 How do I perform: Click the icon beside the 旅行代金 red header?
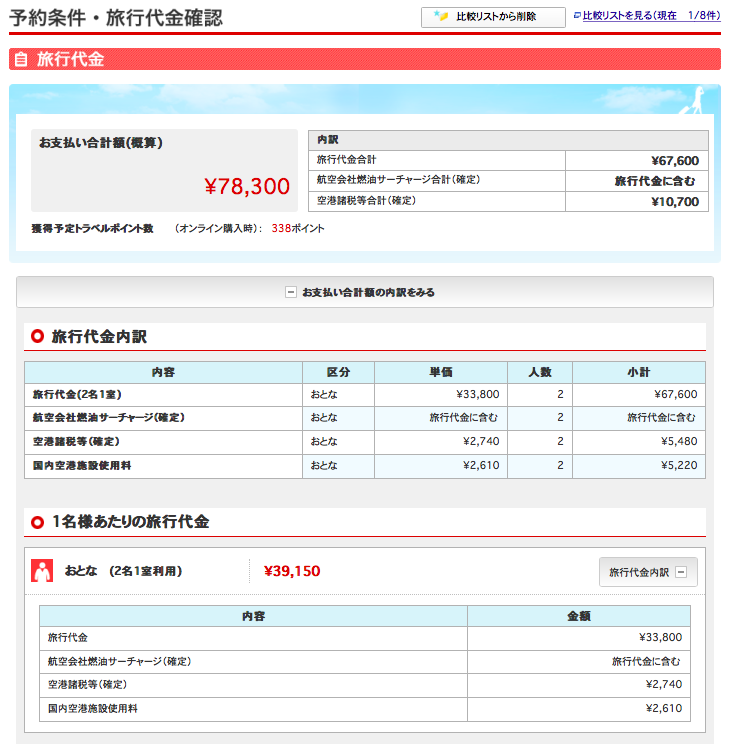click(20, 59)
